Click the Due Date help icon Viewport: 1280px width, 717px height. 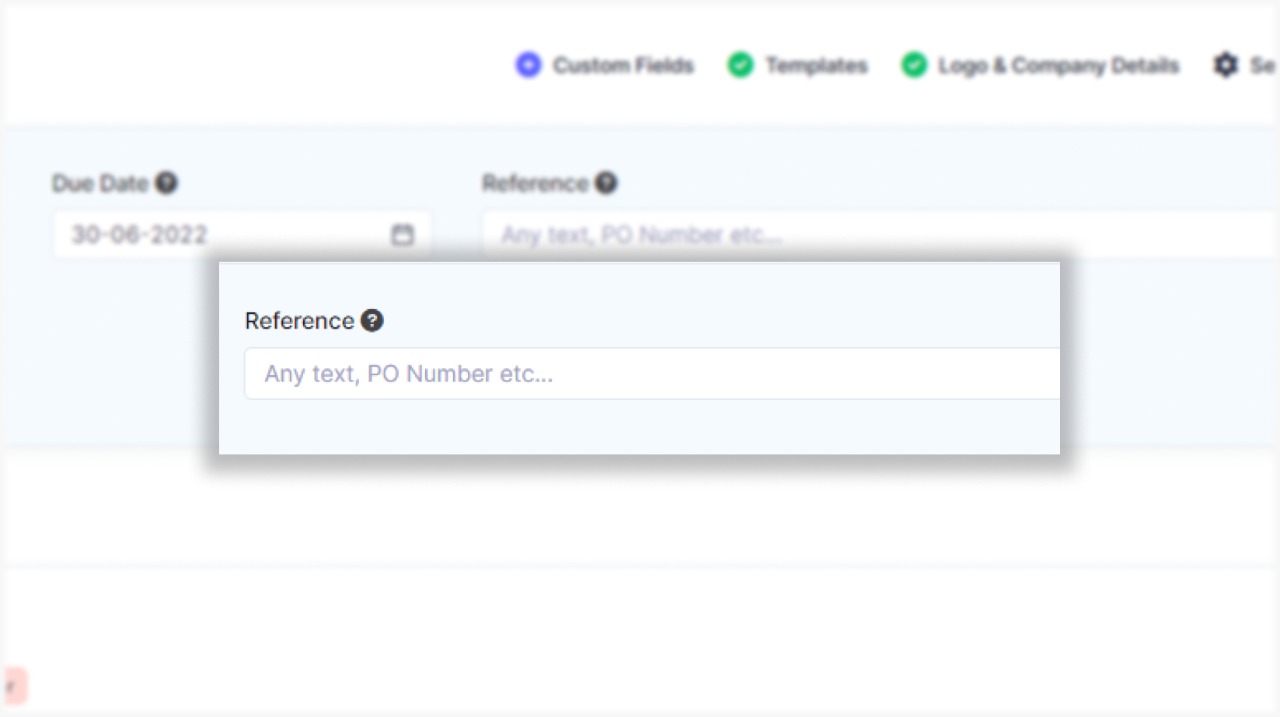click(167, 183)
